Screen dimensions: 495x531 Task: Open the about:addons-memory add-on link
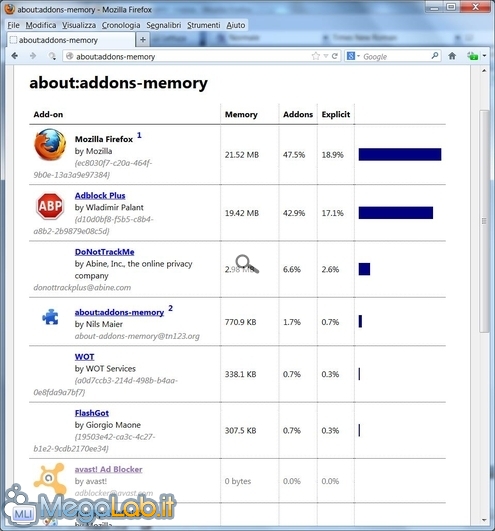pyautogui.click(x=119, y=312)
